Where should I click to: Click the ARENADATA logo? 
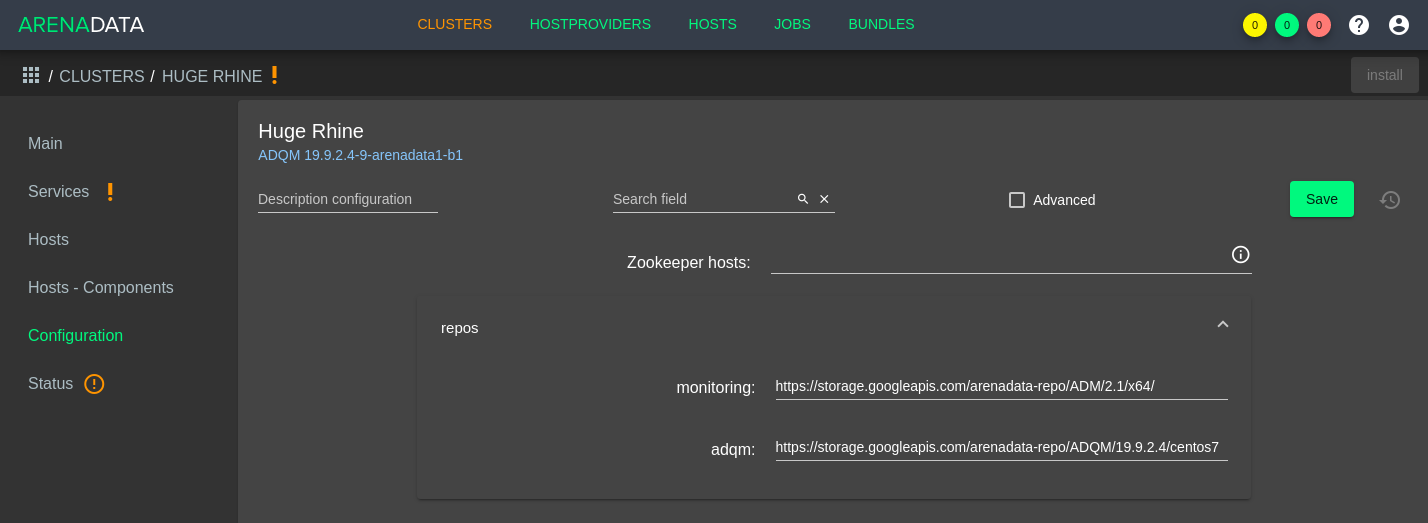(x=81, y=25)
